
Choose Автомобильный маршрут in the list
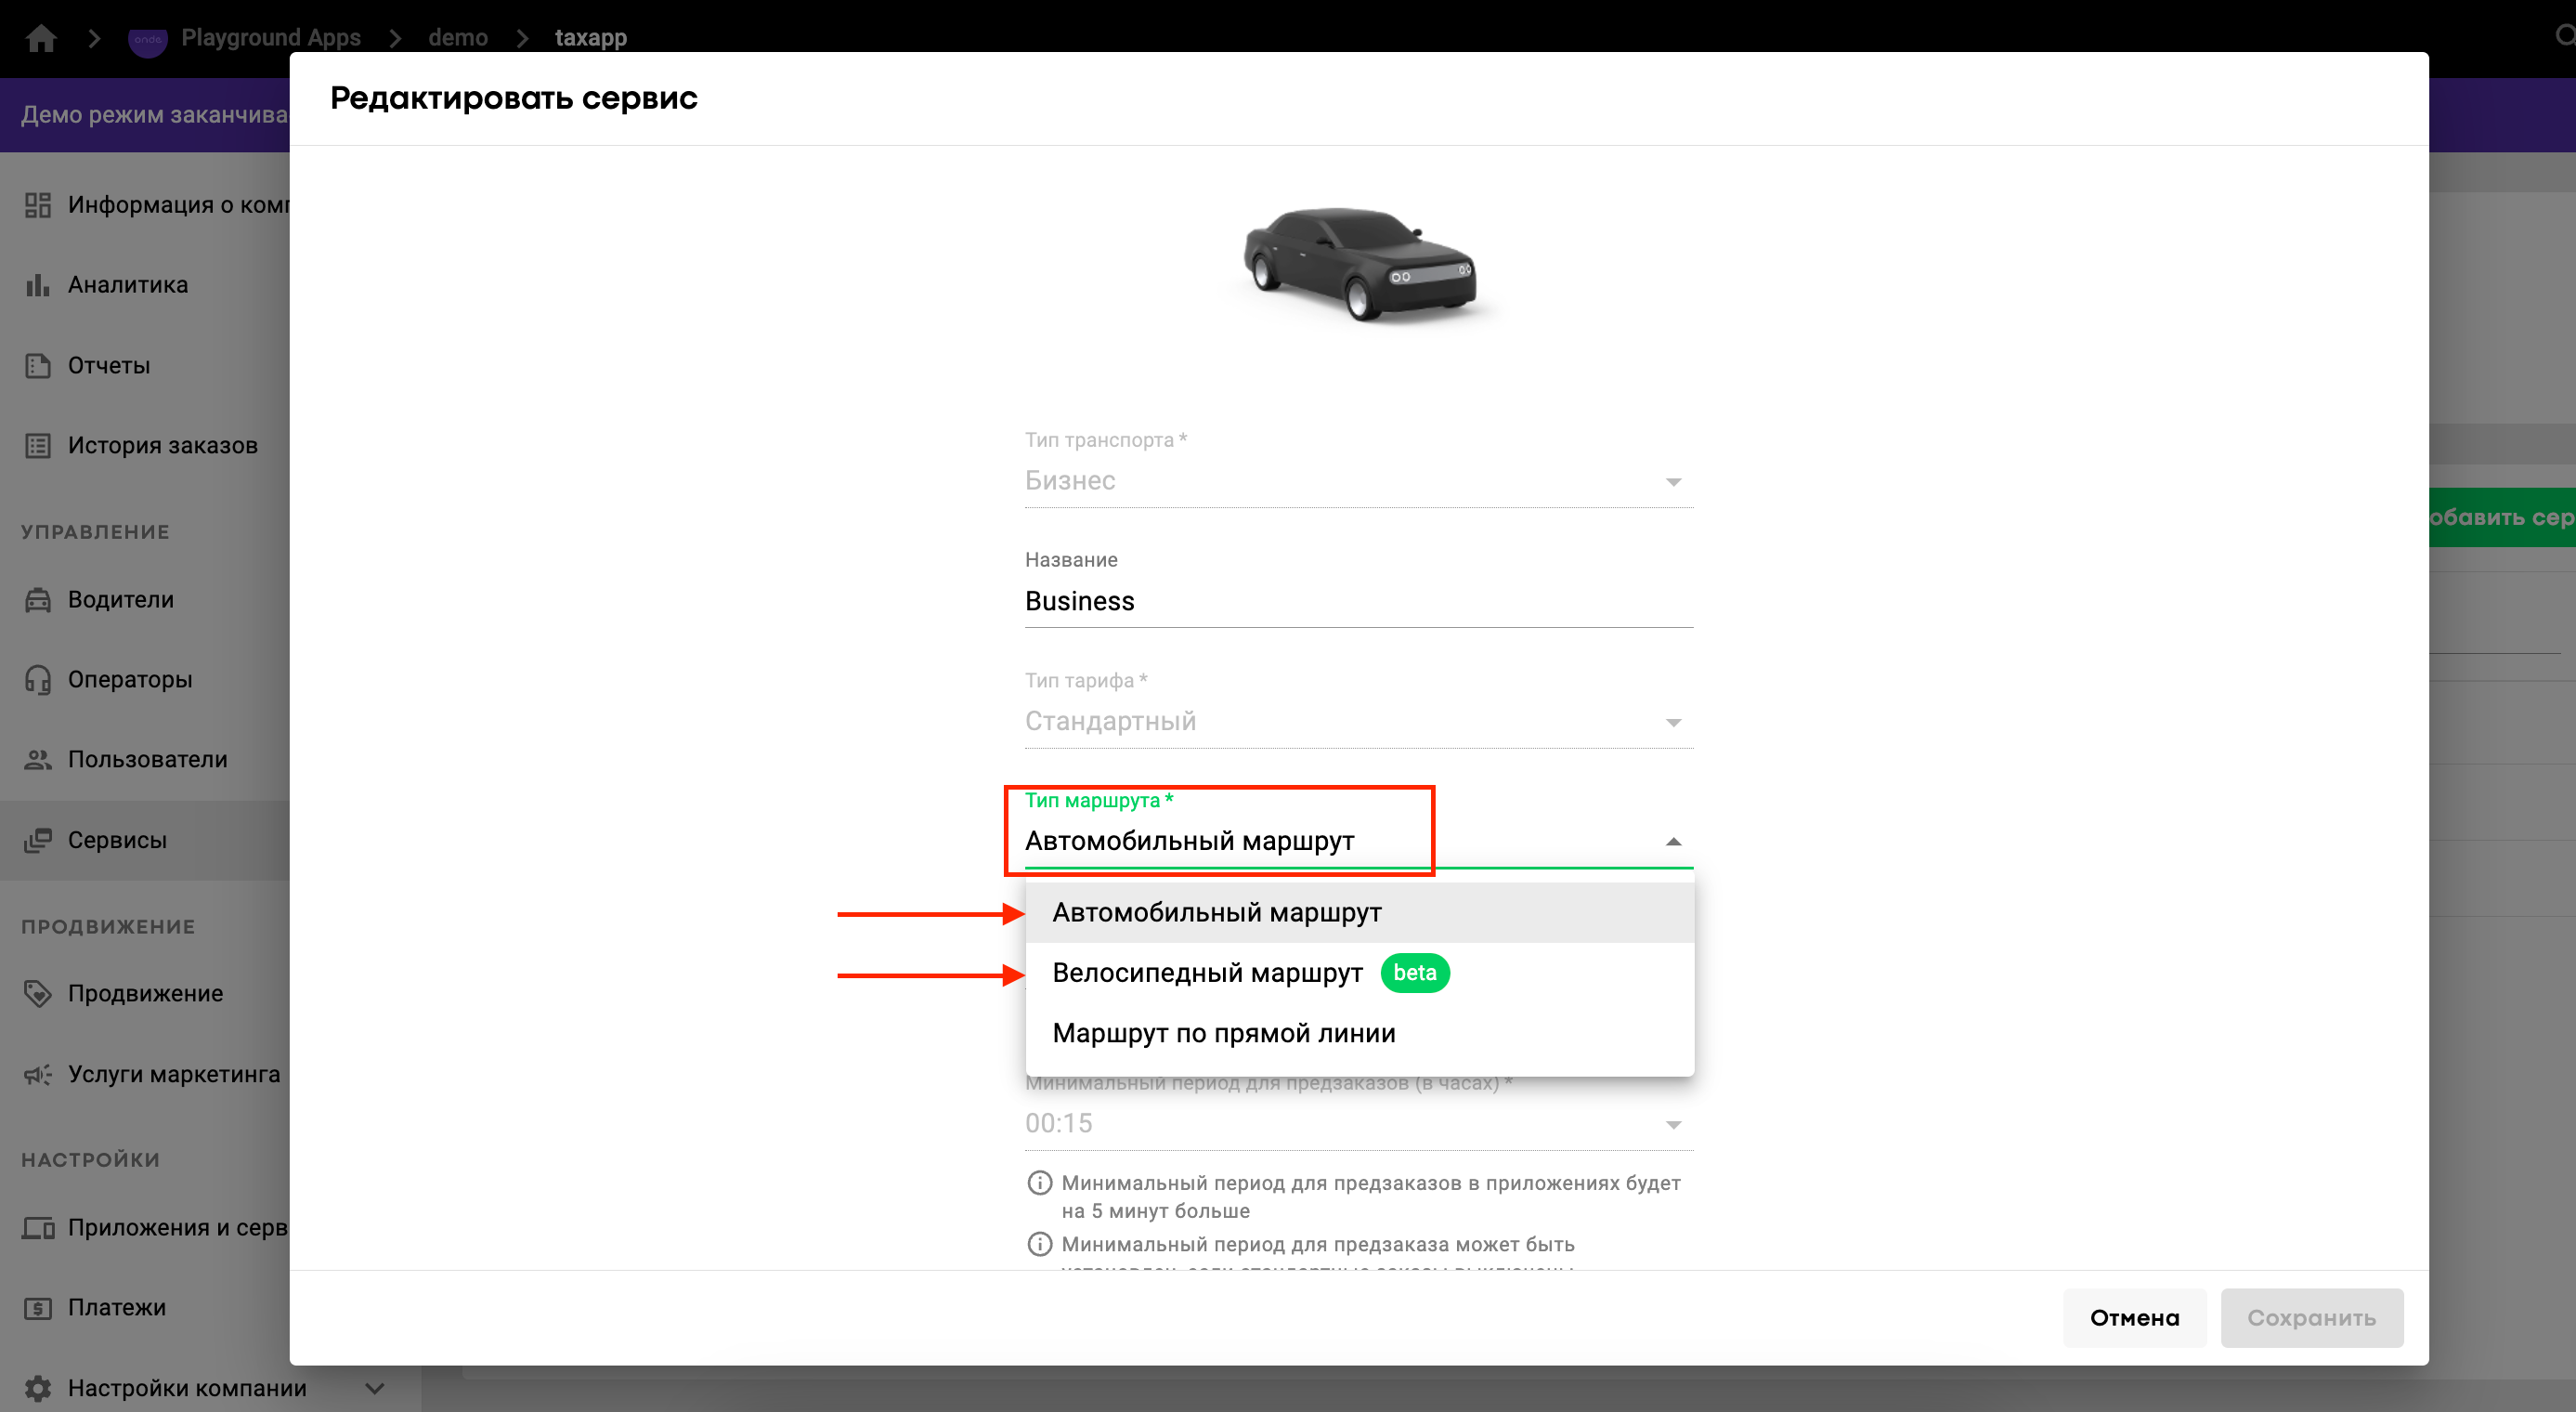(x=1216, y=913)
